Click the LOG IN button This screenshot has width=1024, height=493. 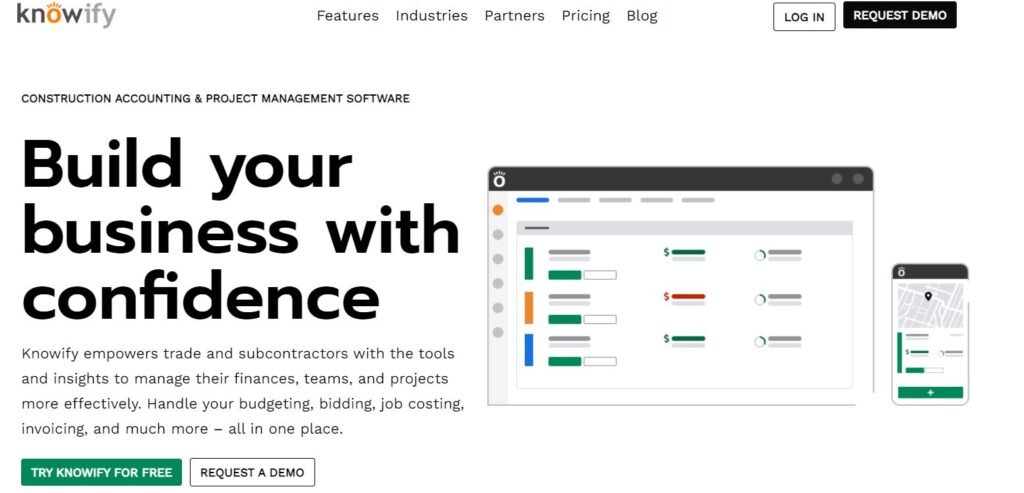coord(804,17)
